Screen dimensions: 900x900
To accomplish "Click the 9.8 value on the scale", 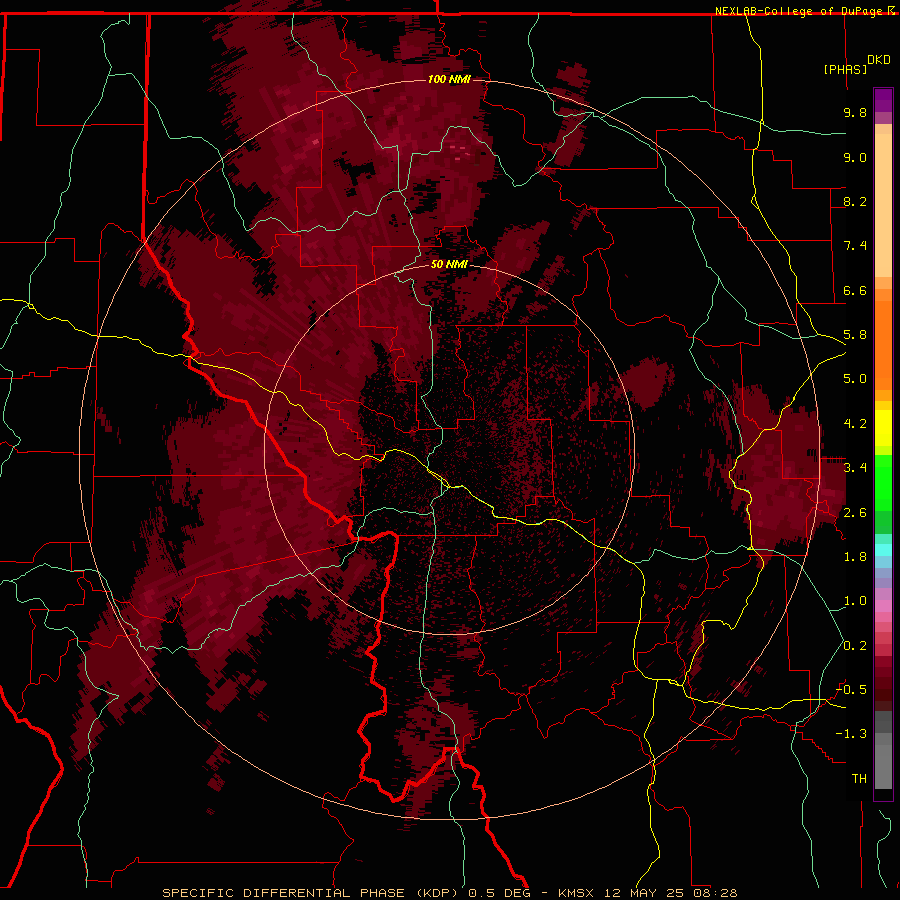I will point(855,112).
